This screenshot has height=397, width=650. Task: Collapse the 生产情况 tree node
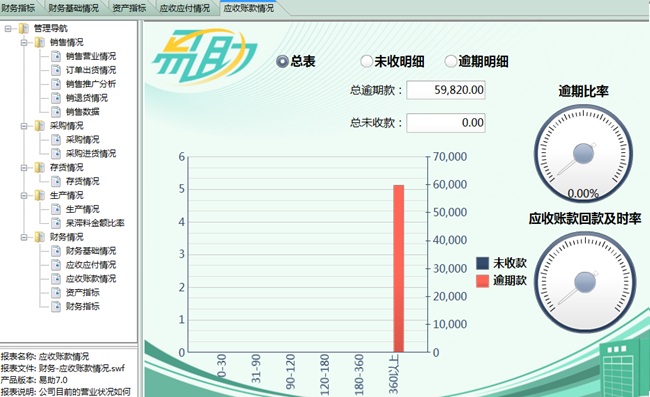pos(24,195)
